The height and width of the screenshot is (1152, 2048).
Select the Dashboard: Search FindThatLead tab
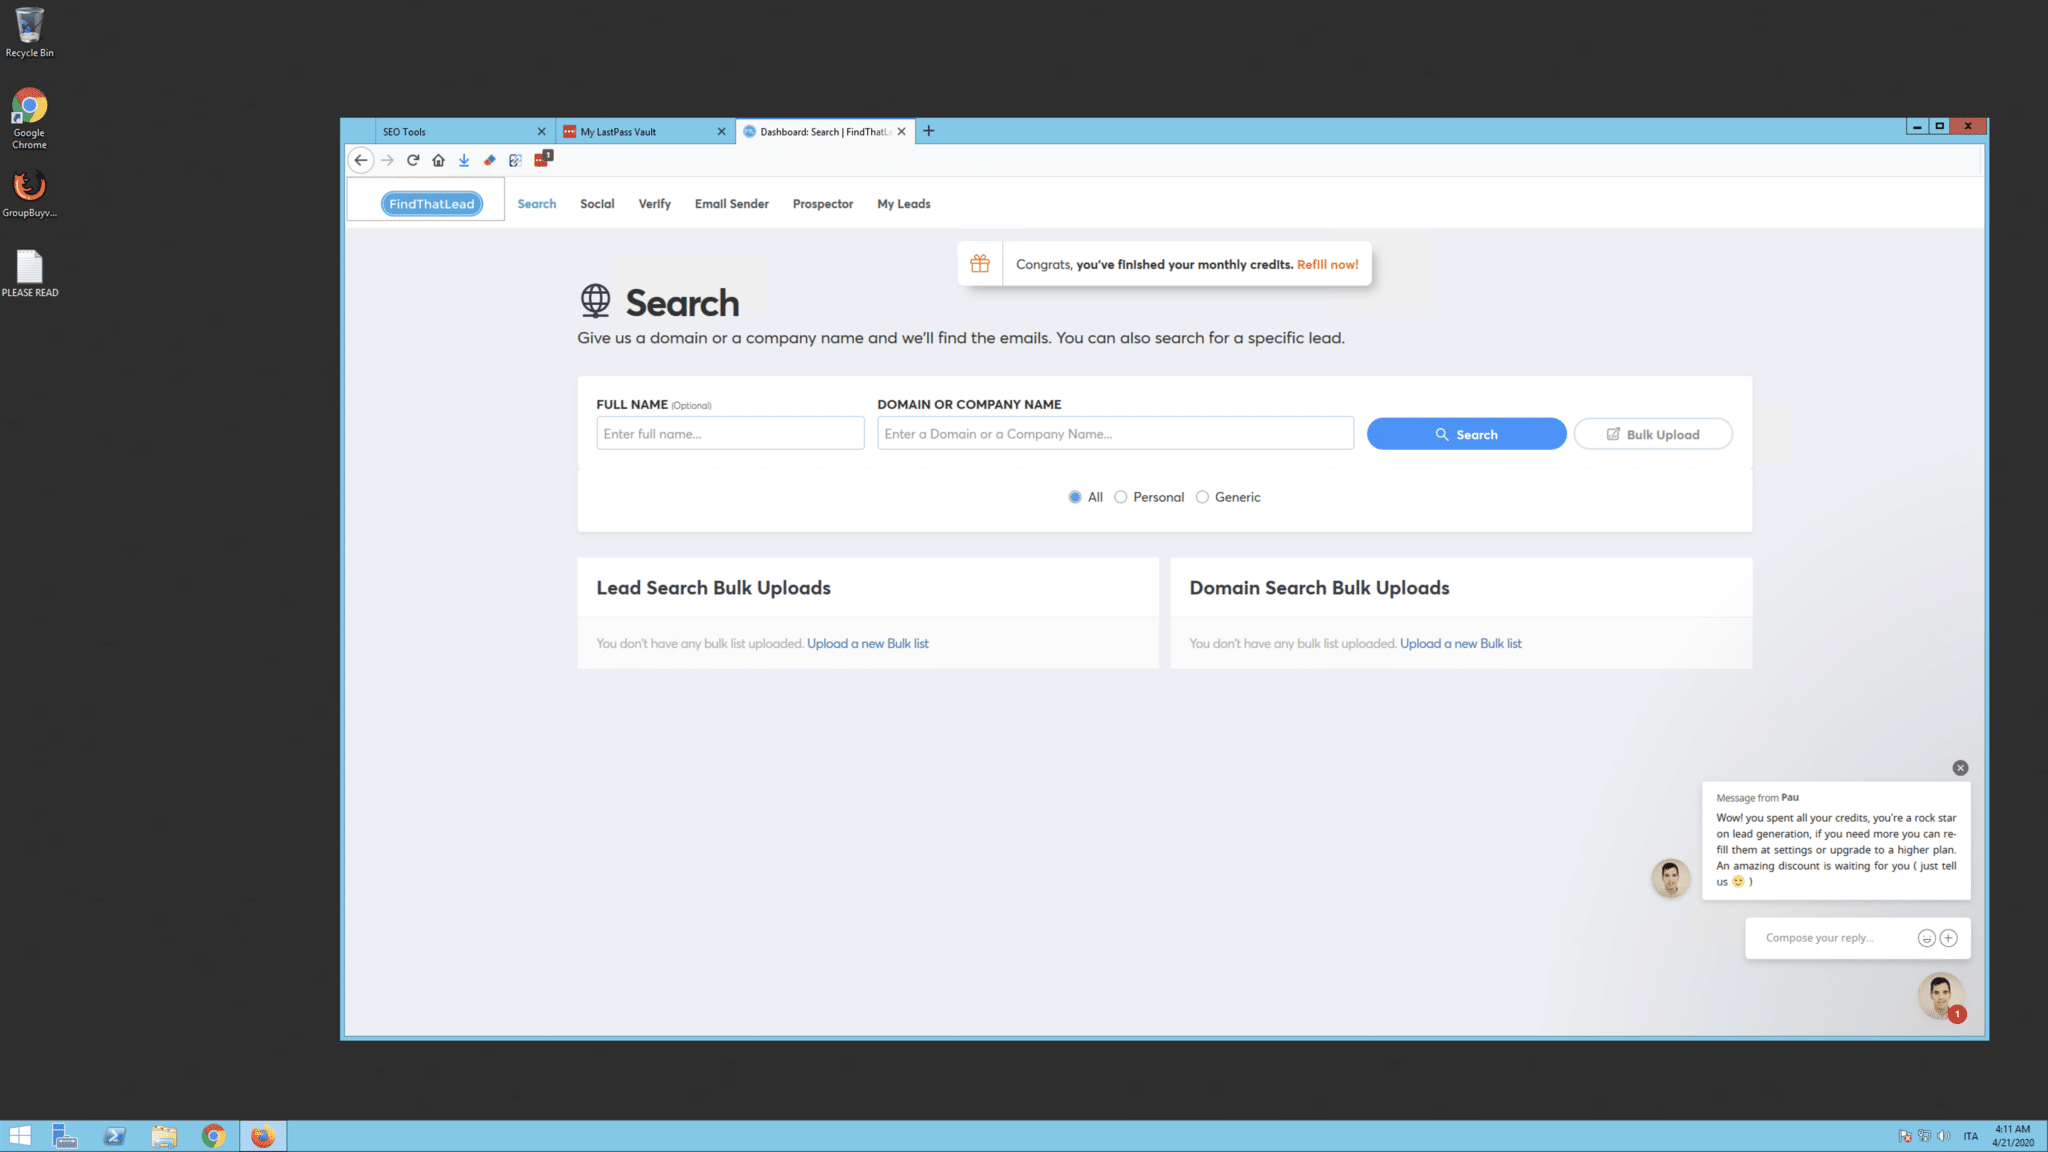825,131
